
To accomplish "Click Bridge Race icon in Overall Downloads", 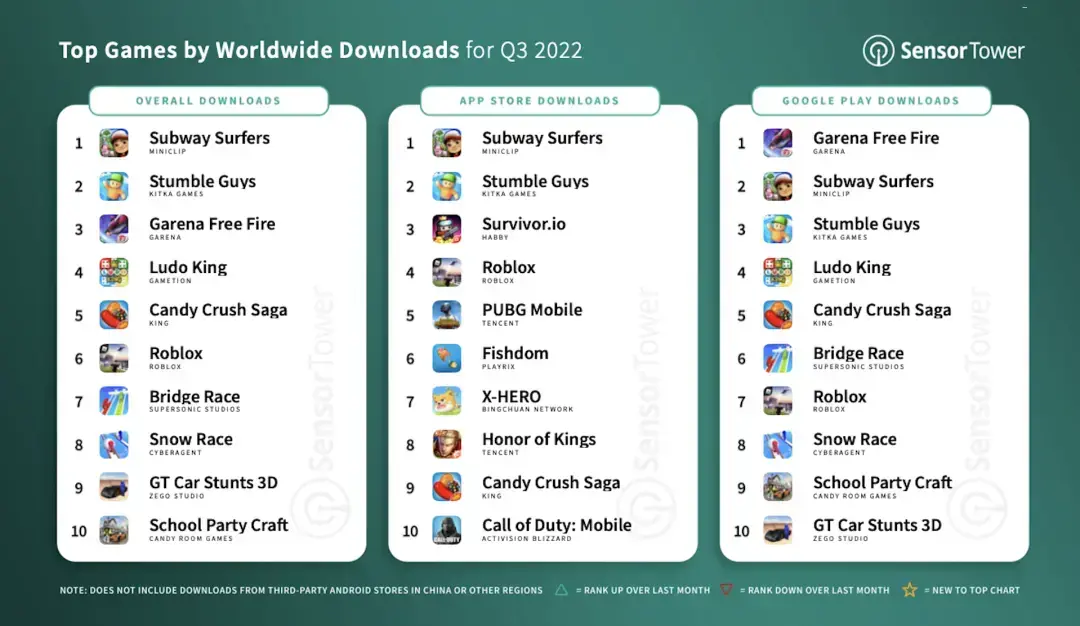I will point(114,401).
